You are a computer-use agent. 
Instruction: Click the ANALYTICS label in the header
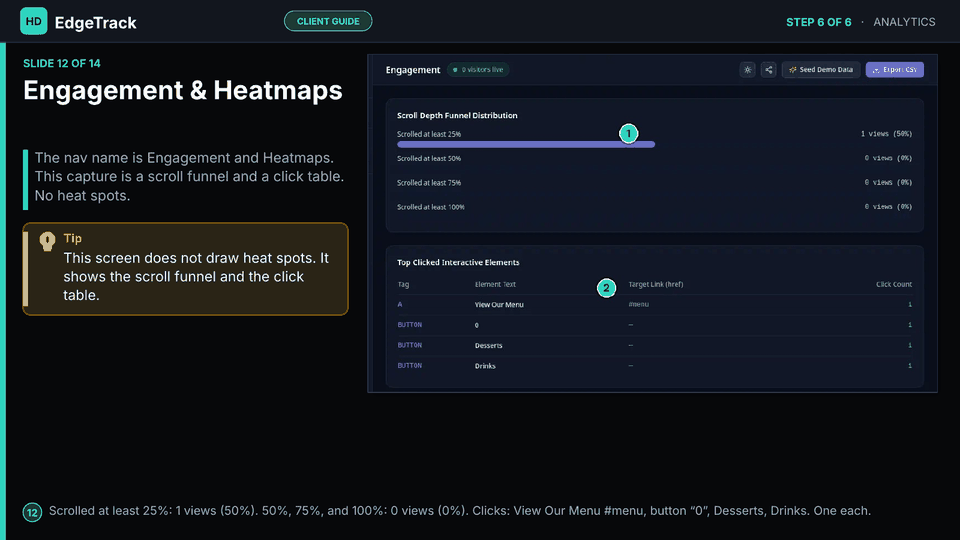coord(904,22)
